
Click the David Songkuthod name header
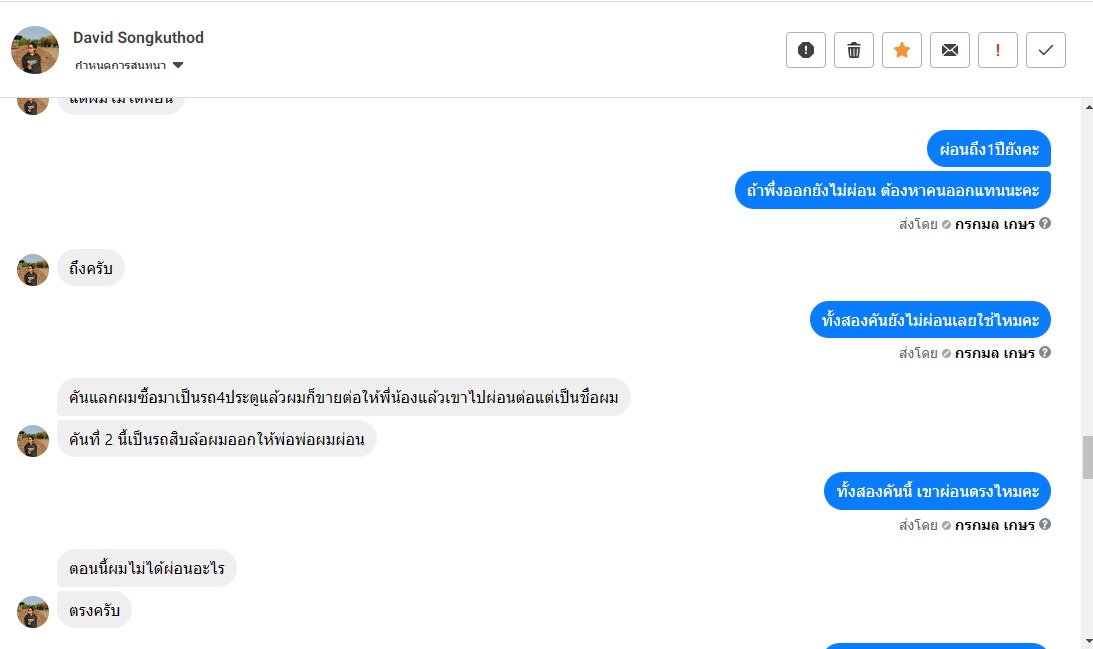pyautogui.click(x=138, y=38)
